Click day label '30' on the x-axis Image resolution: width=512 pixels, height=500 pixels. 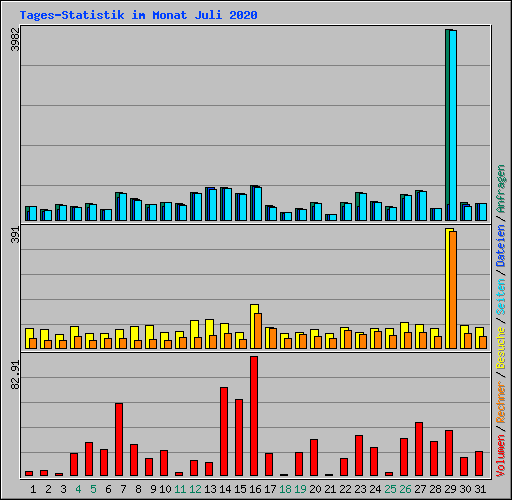[465, 489]
